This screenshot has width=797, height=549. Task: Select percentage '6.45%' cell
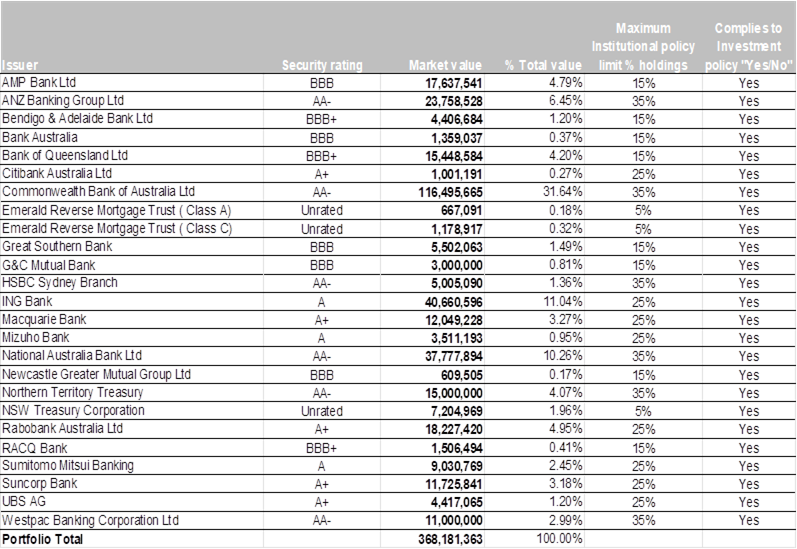(x=565, y=100)
